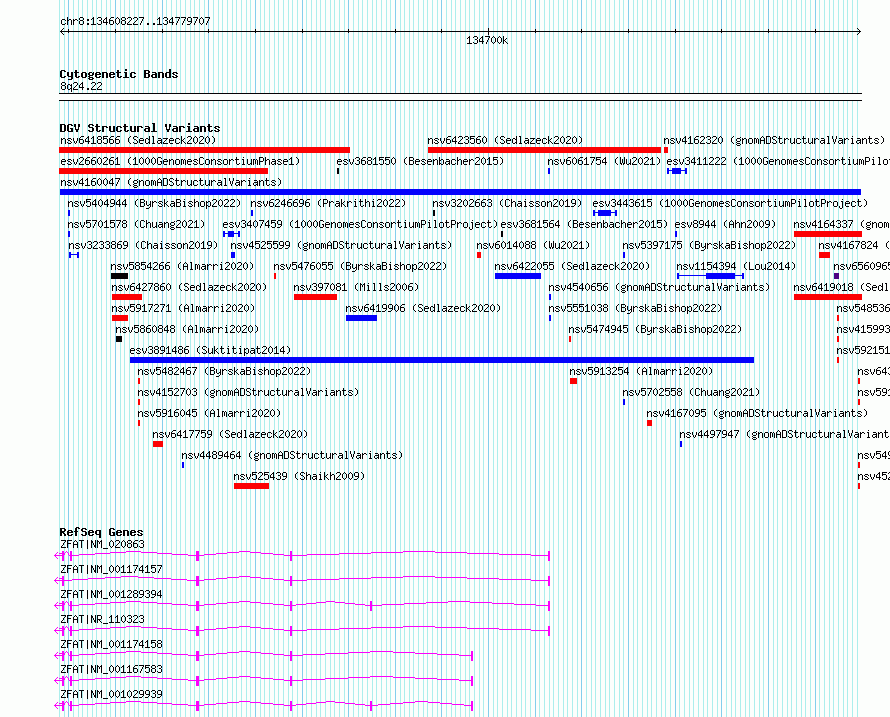Click chr8:134608227..134779707 coordinate text
This screenshot has width=890, height=717.
135,22
